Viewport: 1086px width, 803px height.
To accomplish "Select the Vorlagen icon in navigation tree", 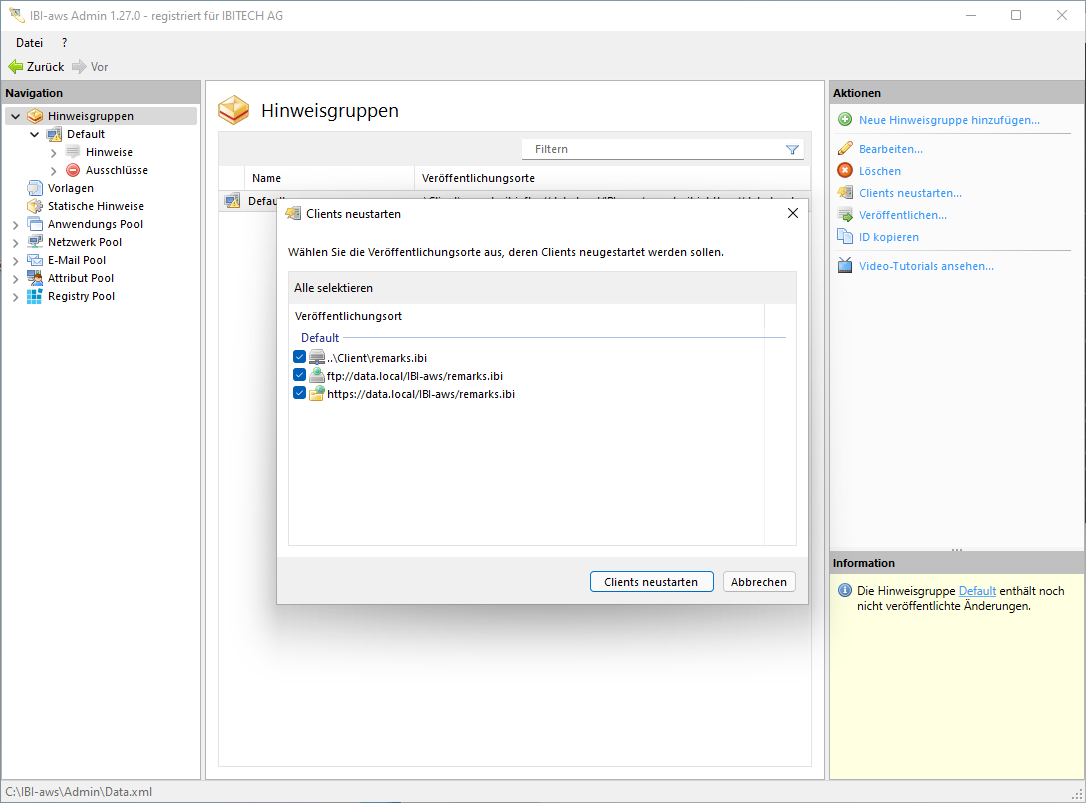I will [x=35, y=188].
